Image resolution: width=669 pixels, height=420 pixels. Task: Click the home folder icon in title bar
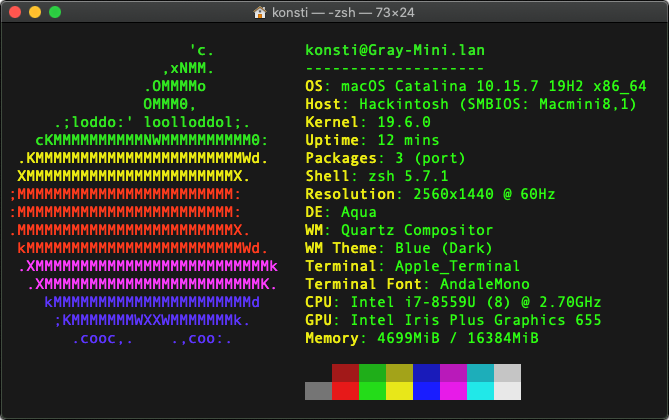pos(259,12)
